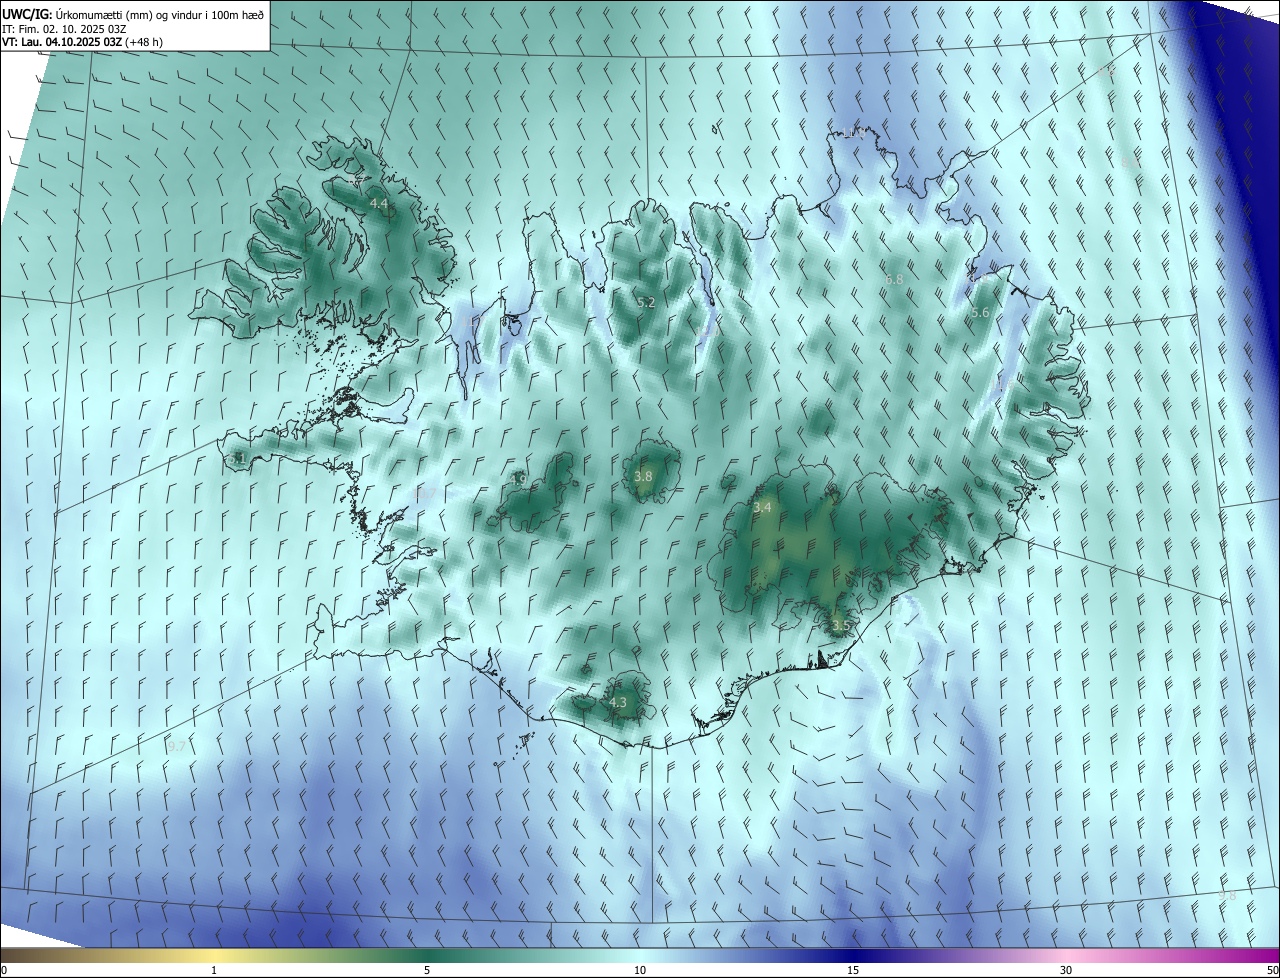
Task: Click the 6.8 value in northeast Iceland
Action: pos(894,280)
